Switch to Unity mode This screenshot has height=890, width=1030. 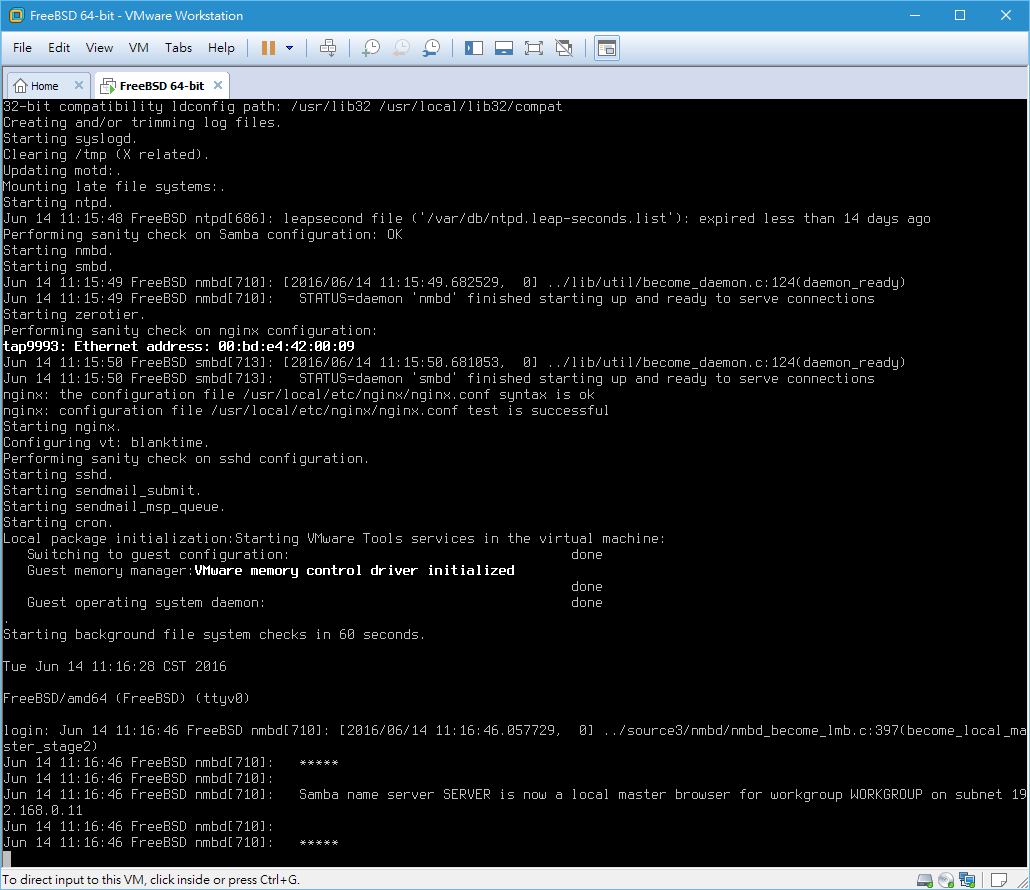pos(564,48)
